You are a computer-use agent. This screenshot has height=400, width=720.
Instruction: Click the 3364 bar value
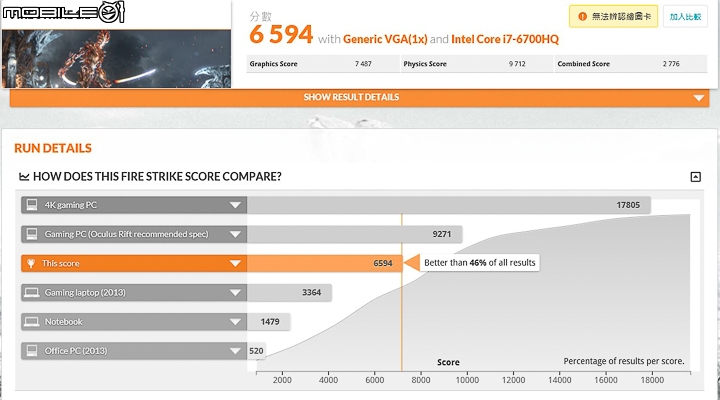pyautogui.click(x=311, y=293)
